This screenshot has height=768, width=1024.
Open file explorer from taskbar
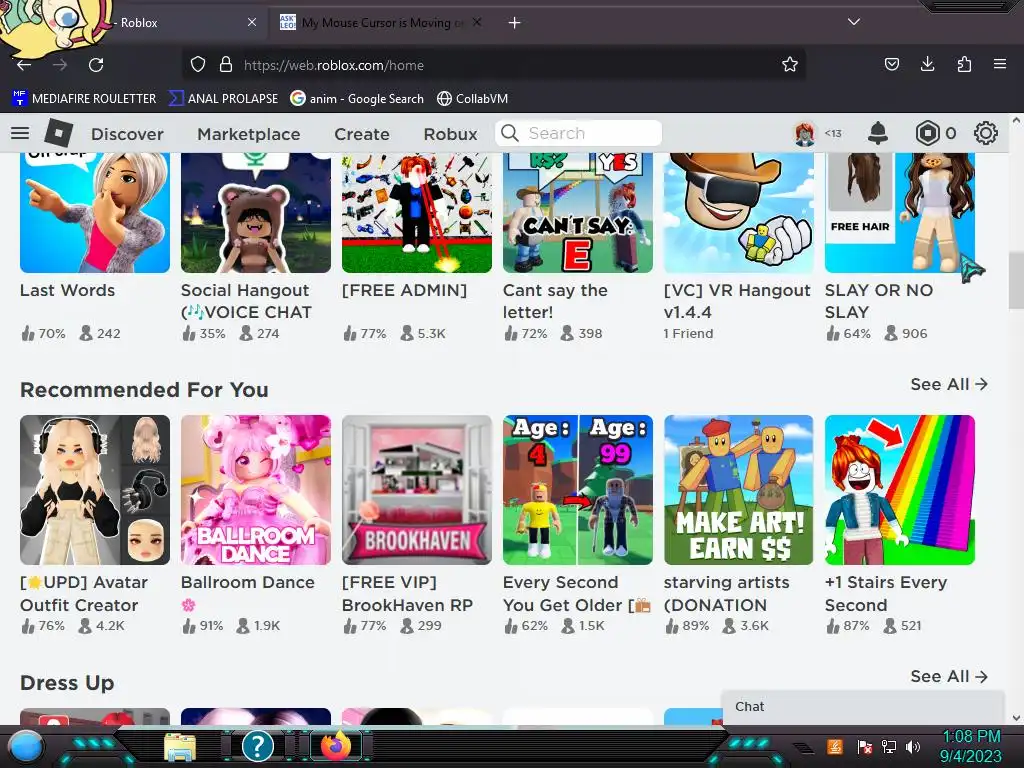pyautogui.click(x=180, y=746)
